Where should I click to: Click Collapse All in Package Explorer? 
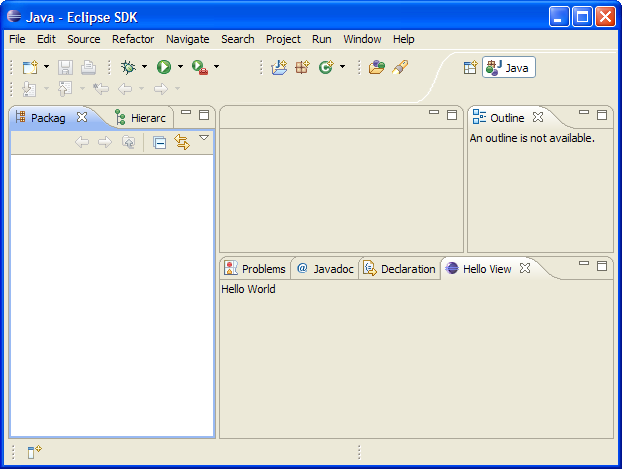159,142
